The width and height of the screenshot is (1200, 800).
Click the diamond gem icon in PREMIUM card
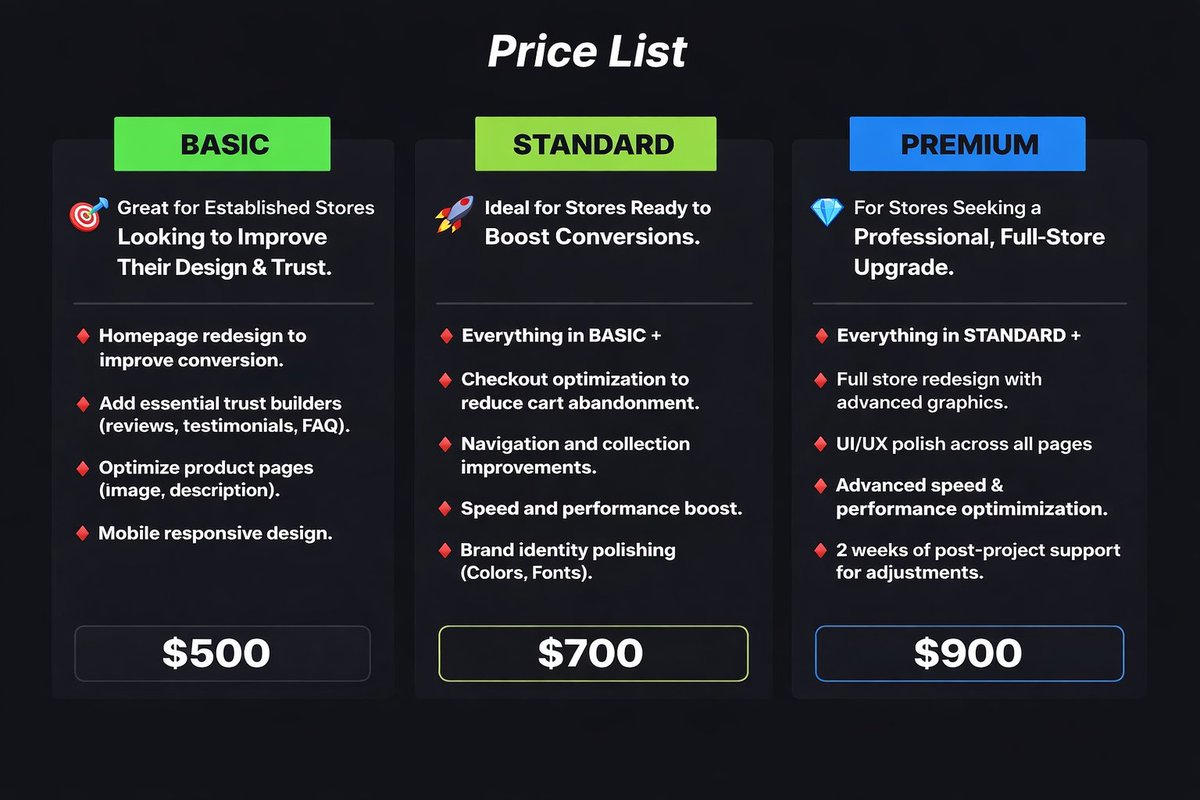coord(826,211)
